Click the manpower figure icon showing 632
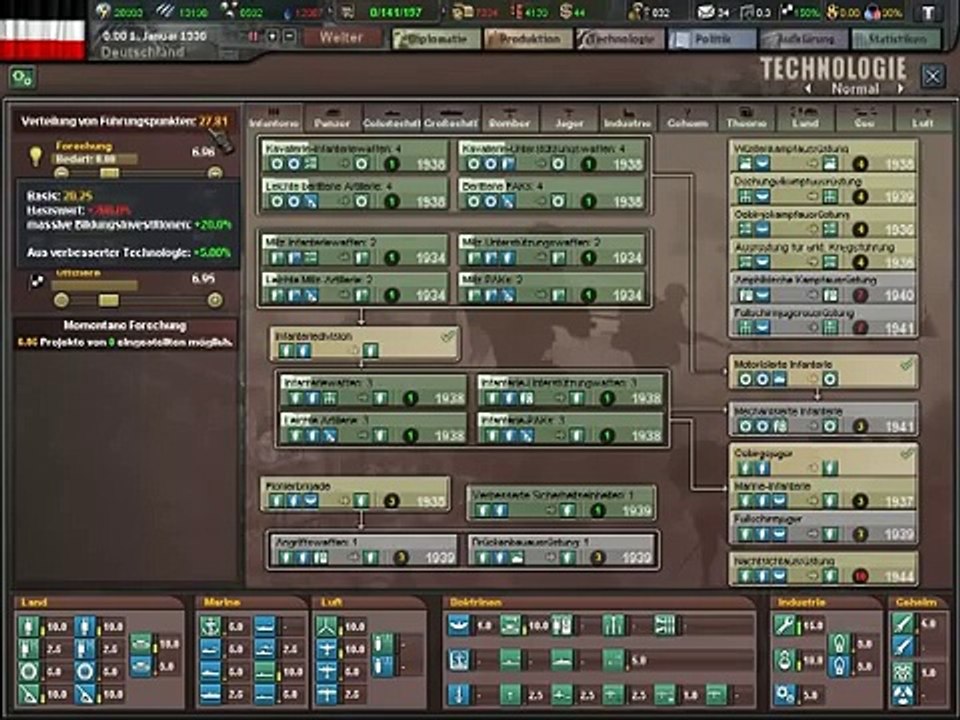The image size is (960, 720). click(637, 12)
